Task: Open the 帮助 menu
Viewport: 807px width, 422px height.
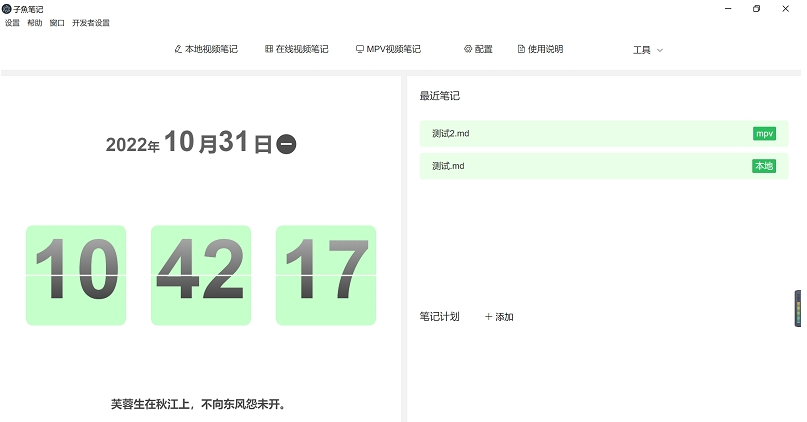Action: pyautogui.click(x=34, y=23)
